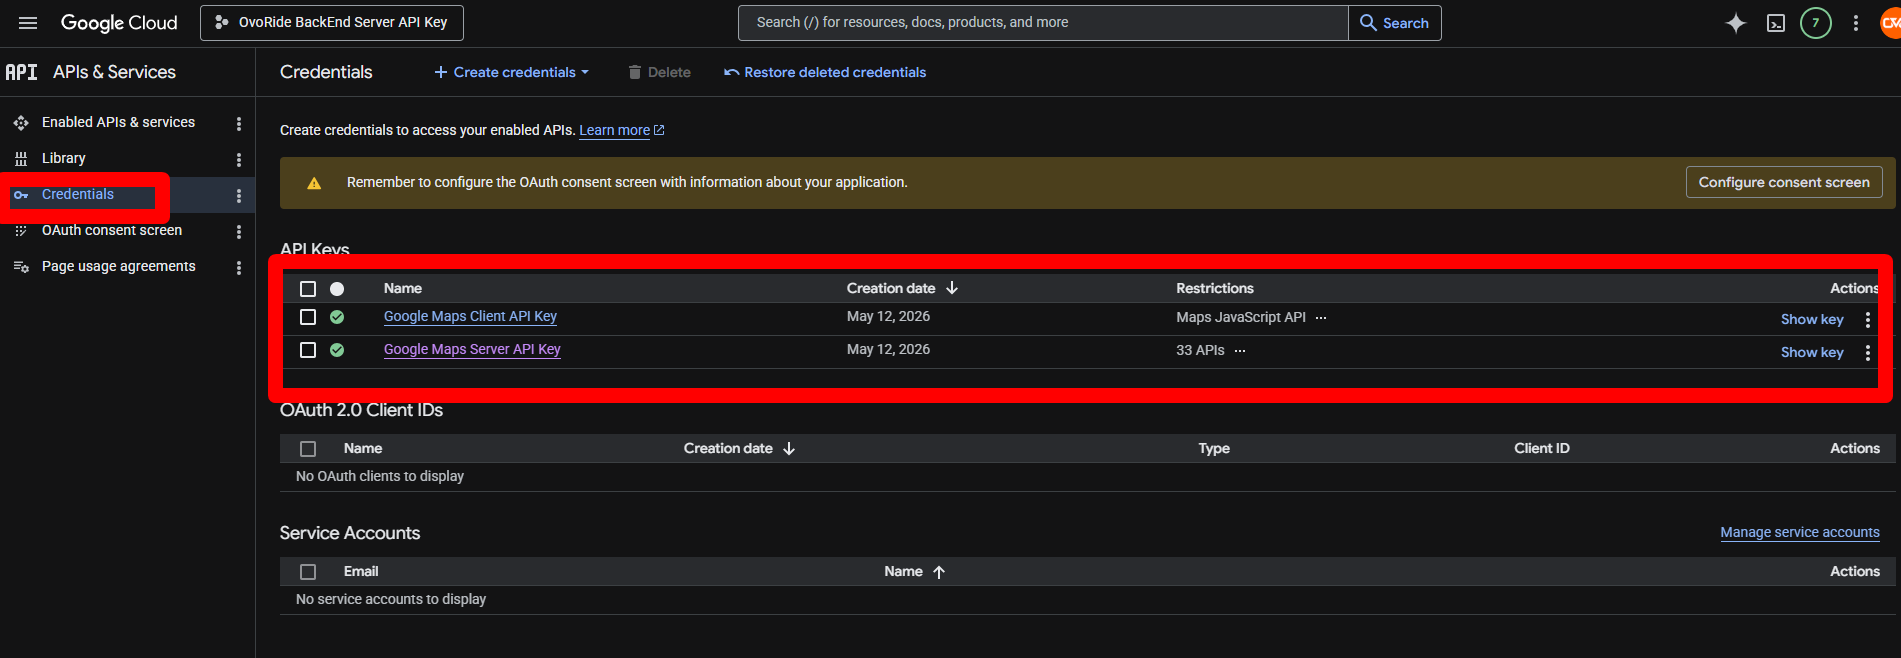1901x658 pixels.
Task: Open the Library section
Action: click(63, 158)
